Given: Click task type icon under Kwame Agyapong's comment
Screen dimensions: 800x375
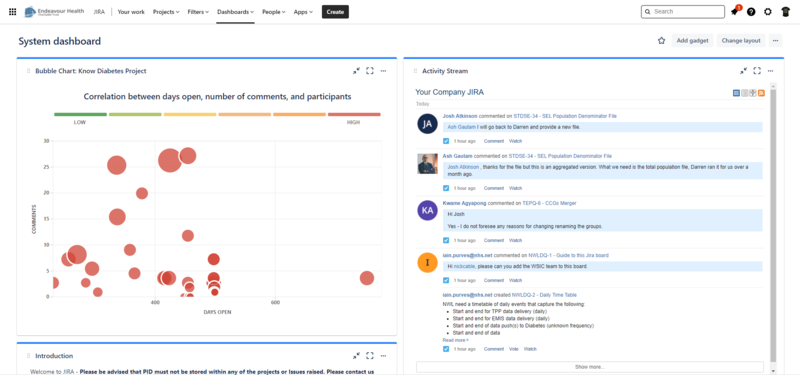Looking at the screenshot, I should (x=446, y=240).
